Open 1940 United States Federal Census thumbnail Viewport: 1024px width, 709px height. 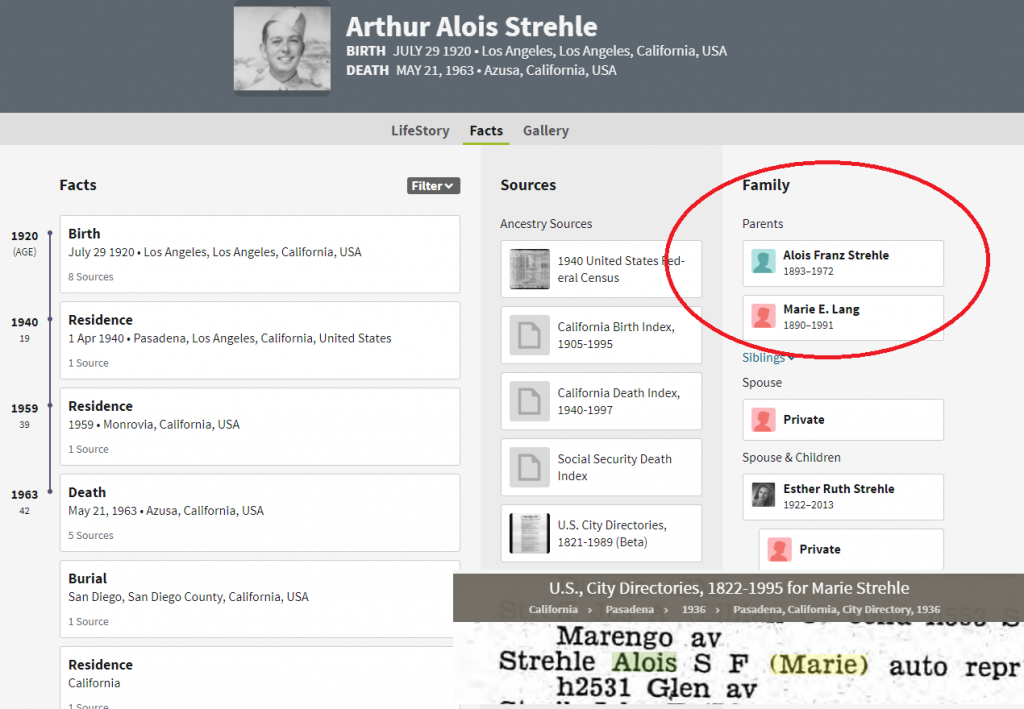[530, 269]
